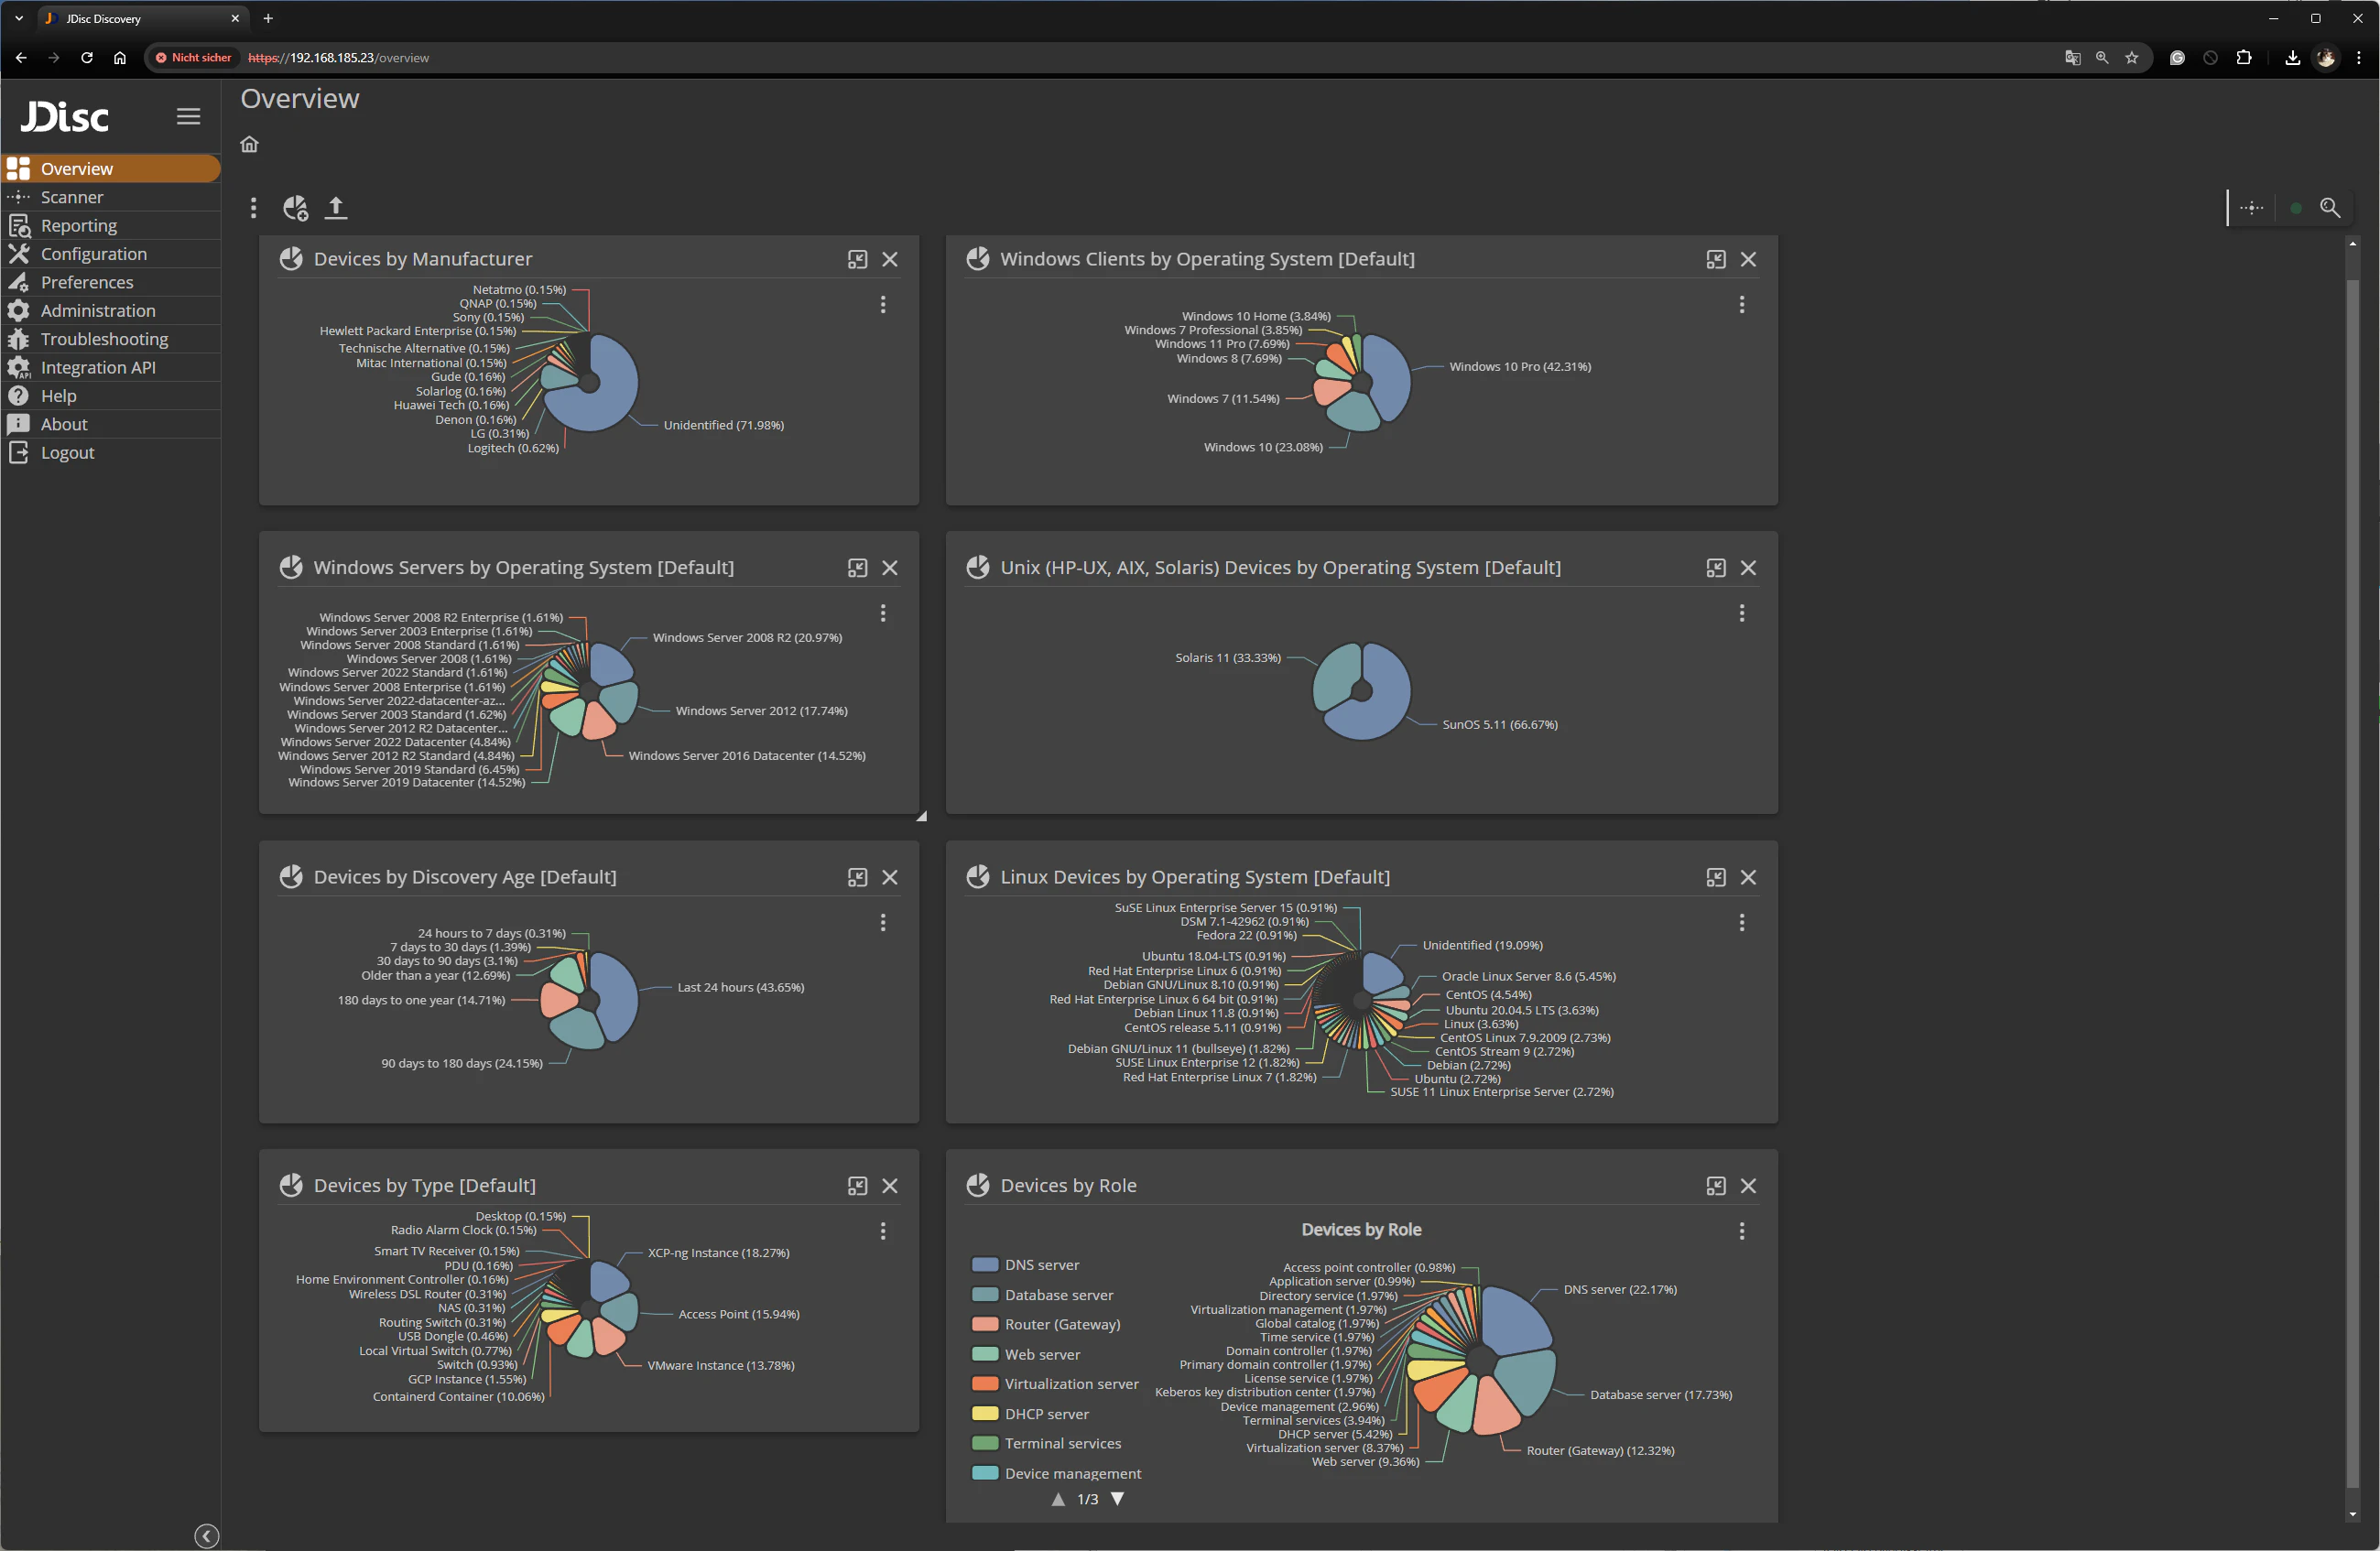2380x1551 pixels.
Task: Open the hamburger menu next to JDisc logo
Action: pyautogui.click(x=188, y=116)
